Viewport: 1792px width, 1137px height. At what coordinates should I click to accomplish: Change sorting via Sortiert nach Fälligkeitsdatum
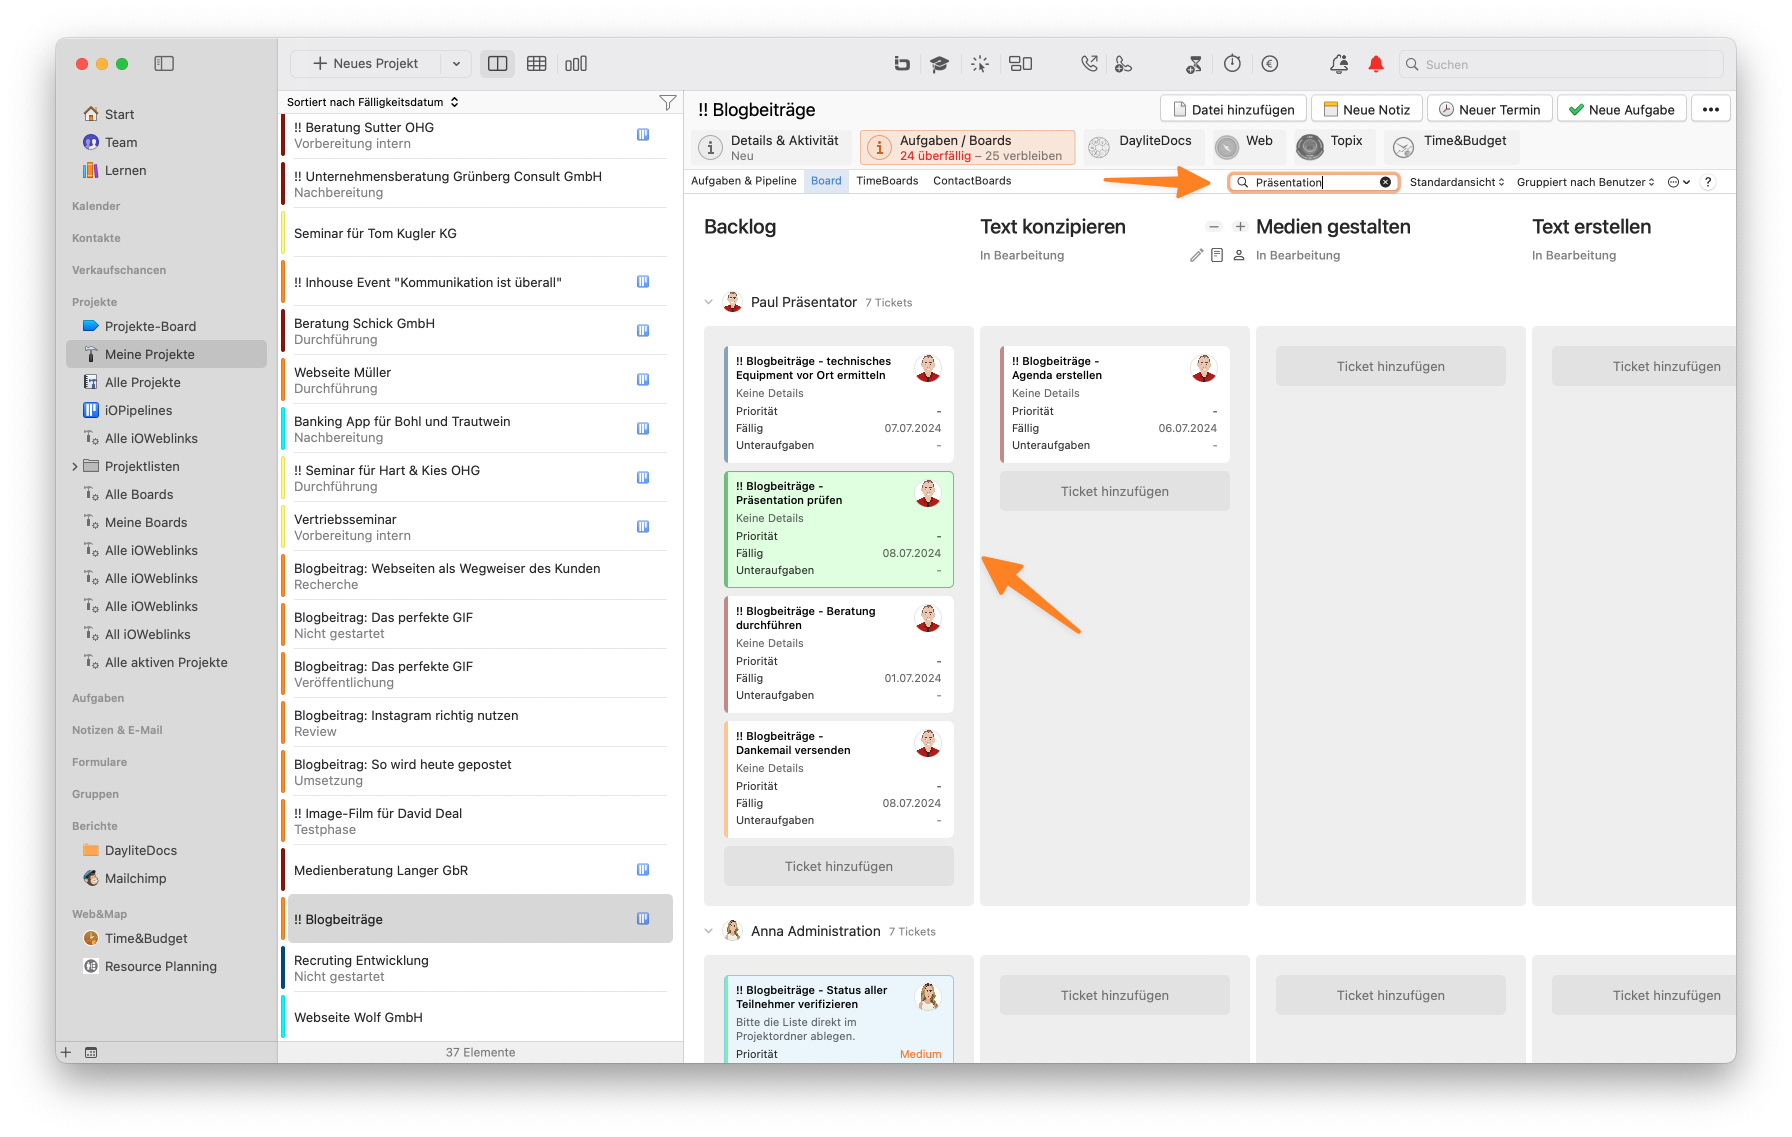(372, 102)
